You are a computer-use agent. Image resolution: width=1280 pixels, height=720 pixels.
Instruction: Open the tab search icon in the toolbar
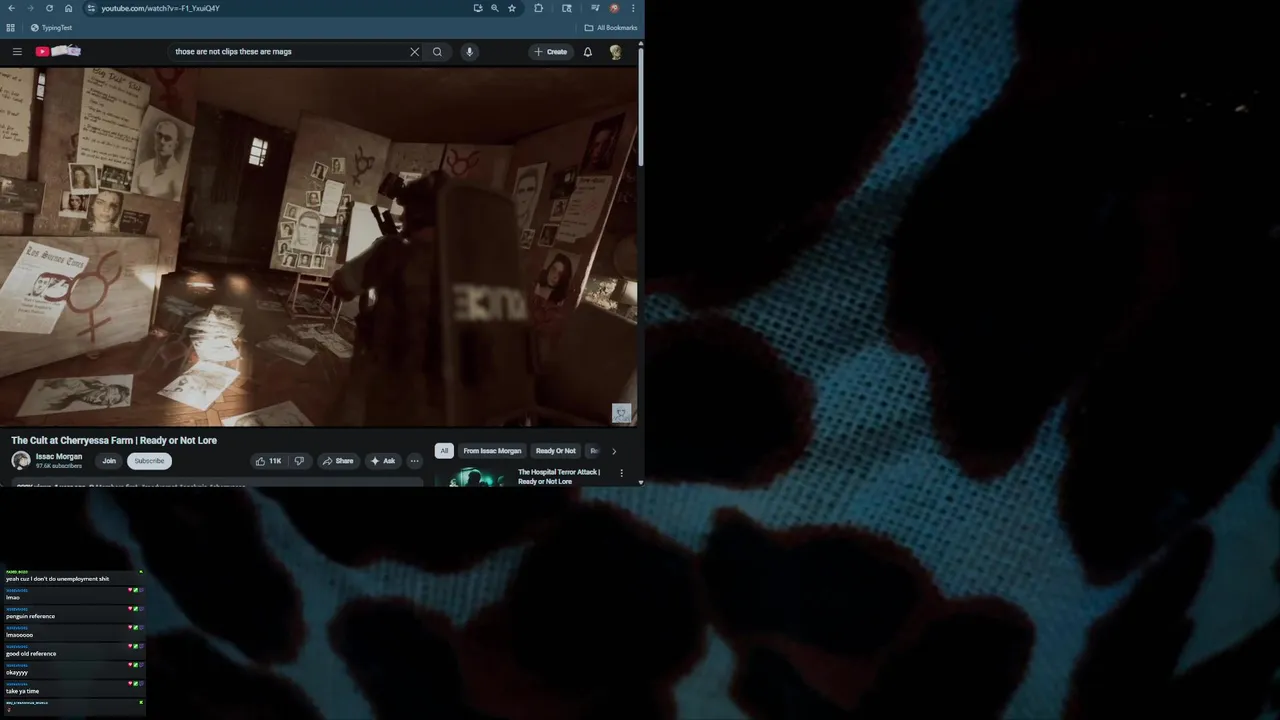[x=567, y=8]
